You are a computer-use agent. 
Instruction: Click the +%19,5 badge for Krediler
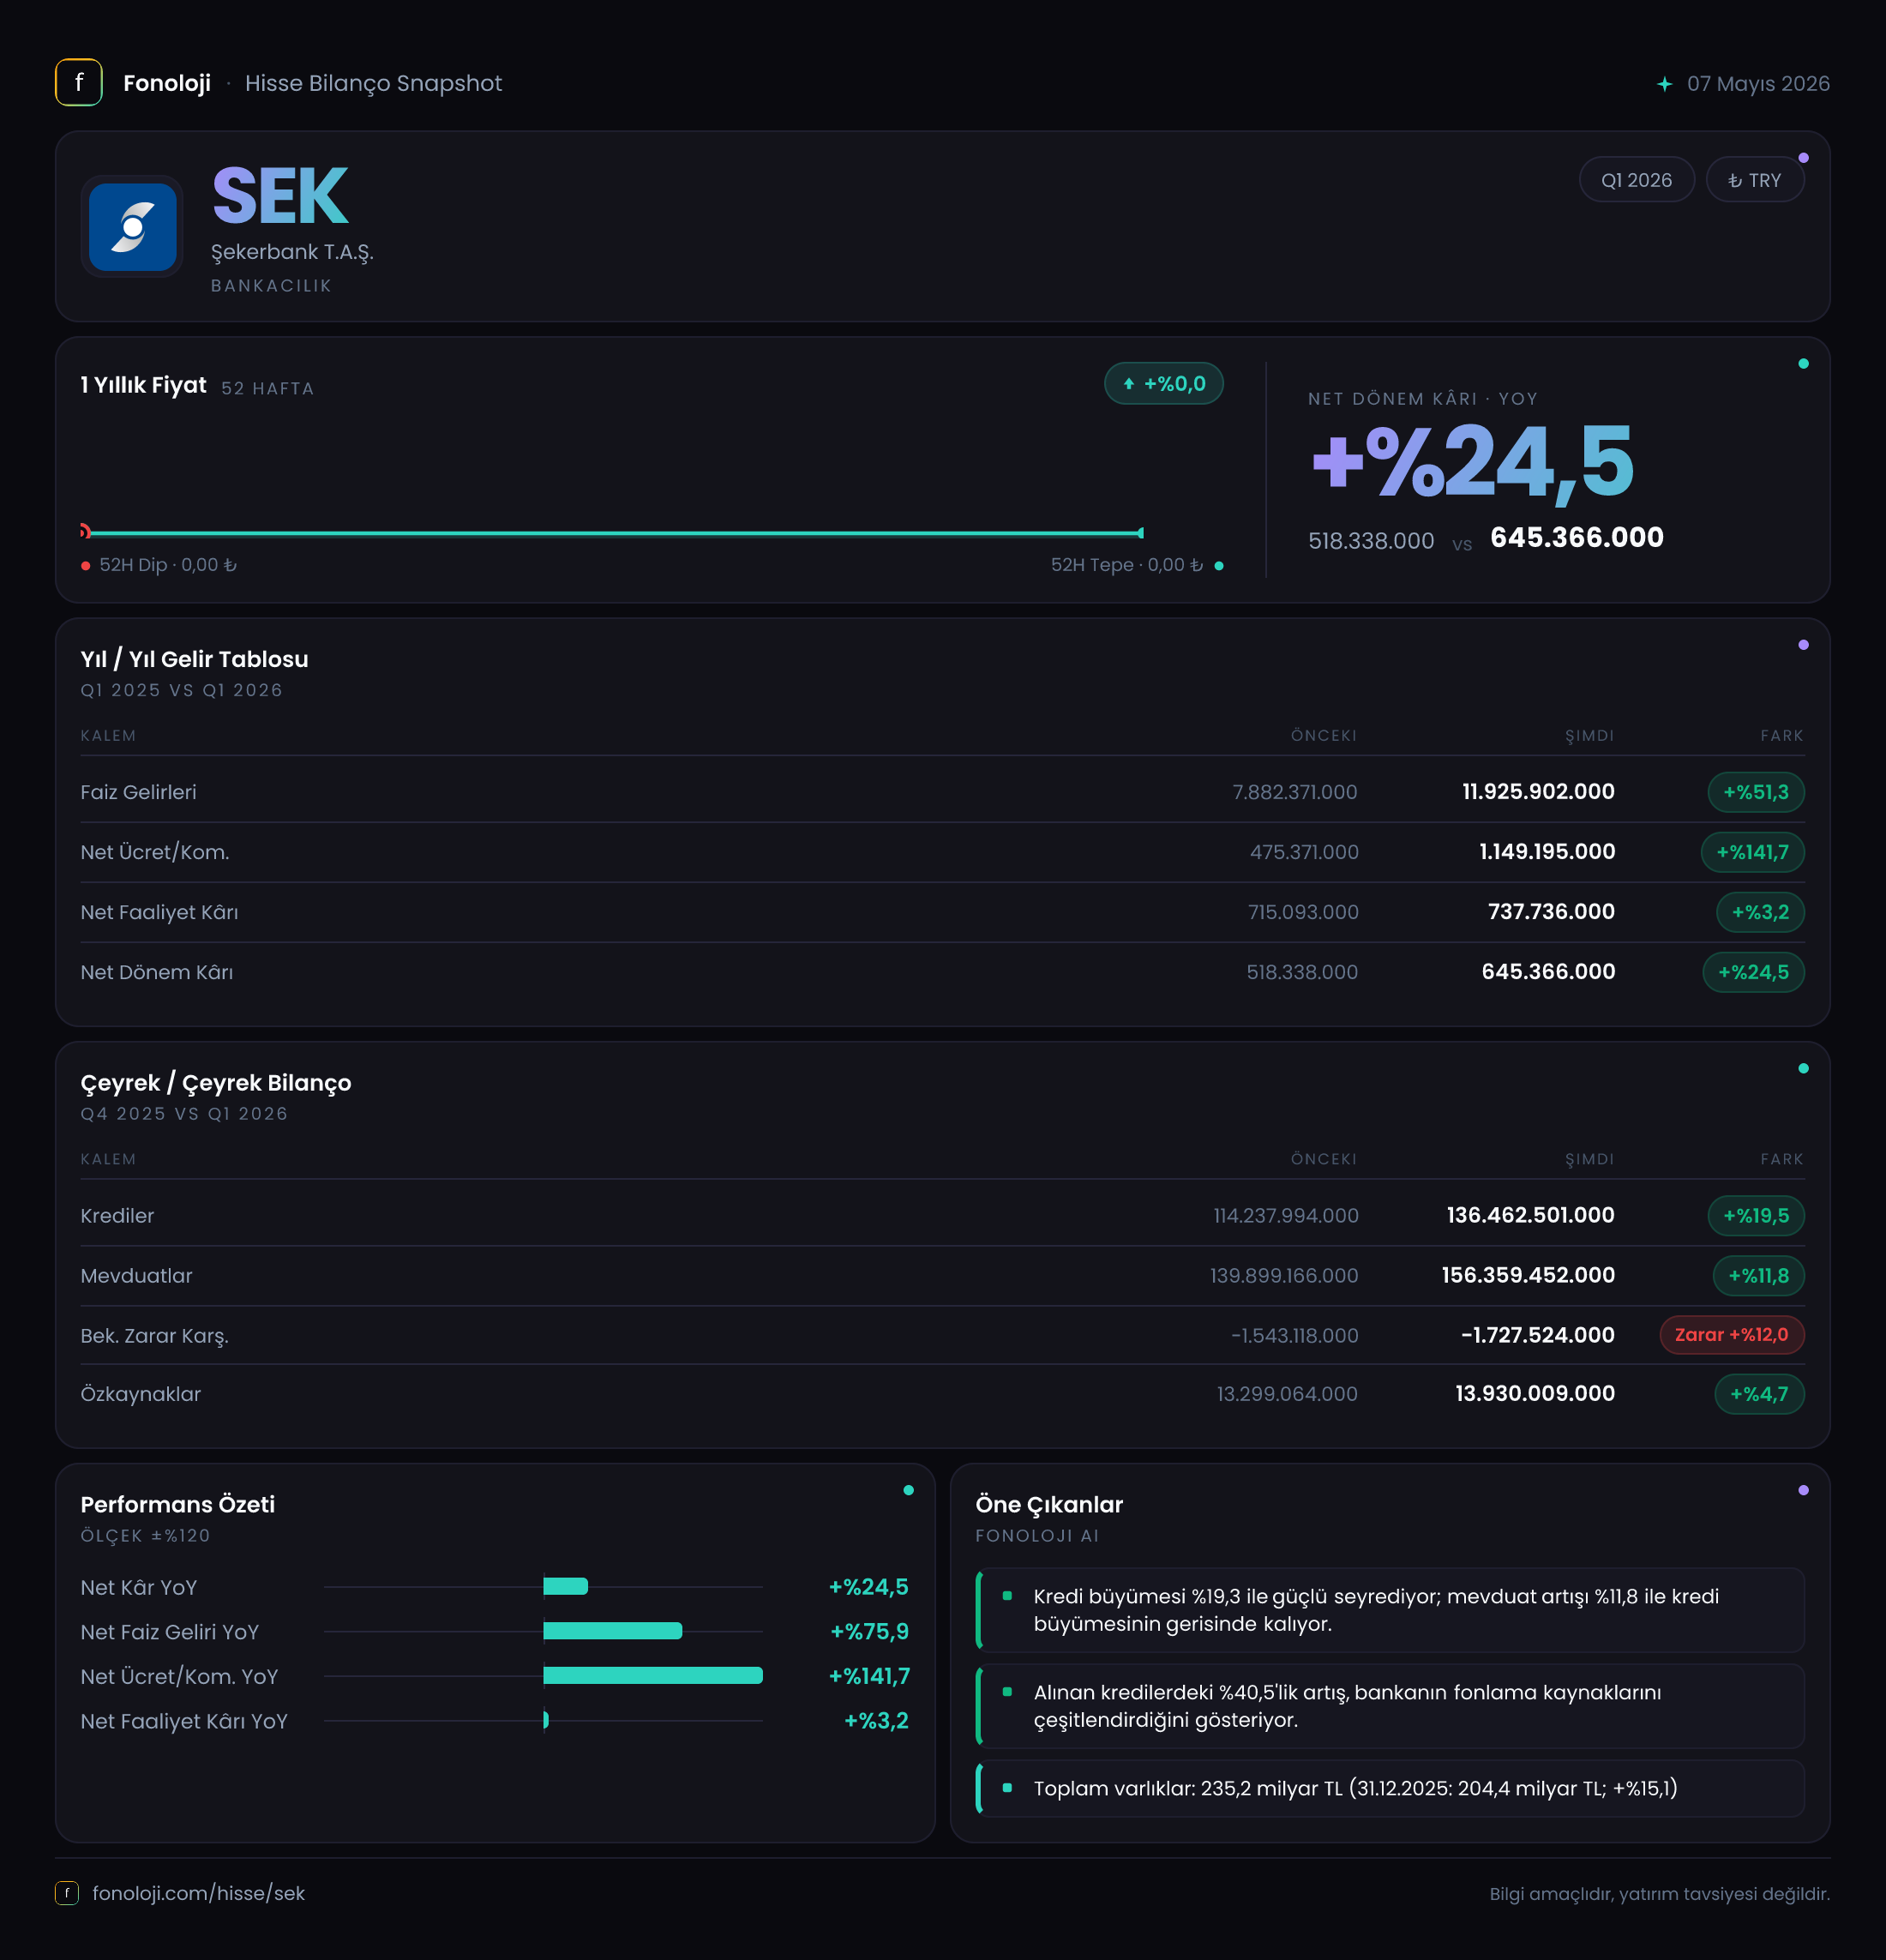(x=1755, y=1216)
